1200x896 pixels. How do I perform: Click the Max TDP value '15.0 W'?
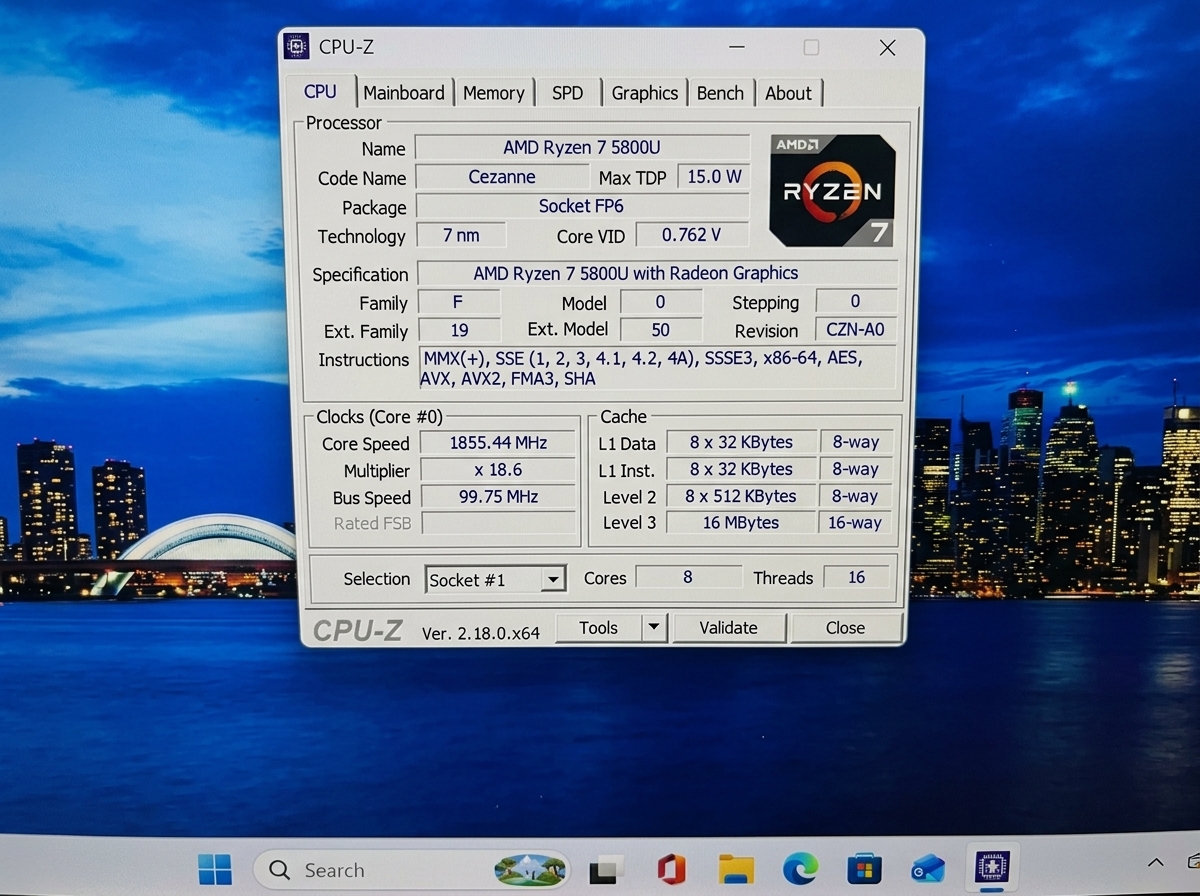(x=714, y=177)
